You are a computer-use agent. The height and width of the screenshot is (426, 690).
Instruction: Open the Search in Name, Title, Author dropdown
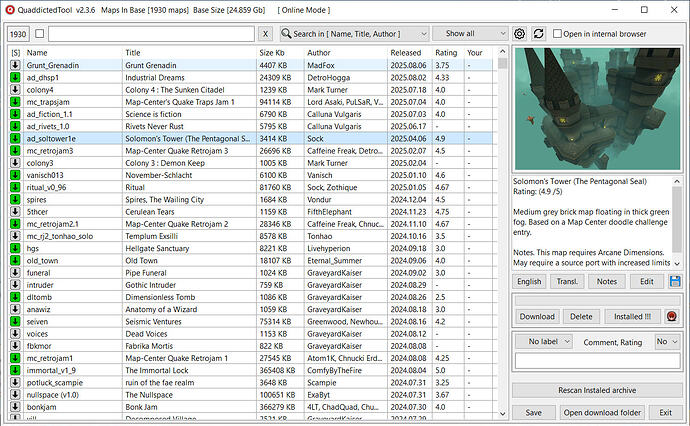pyautogui.click(x=354, y=34)
